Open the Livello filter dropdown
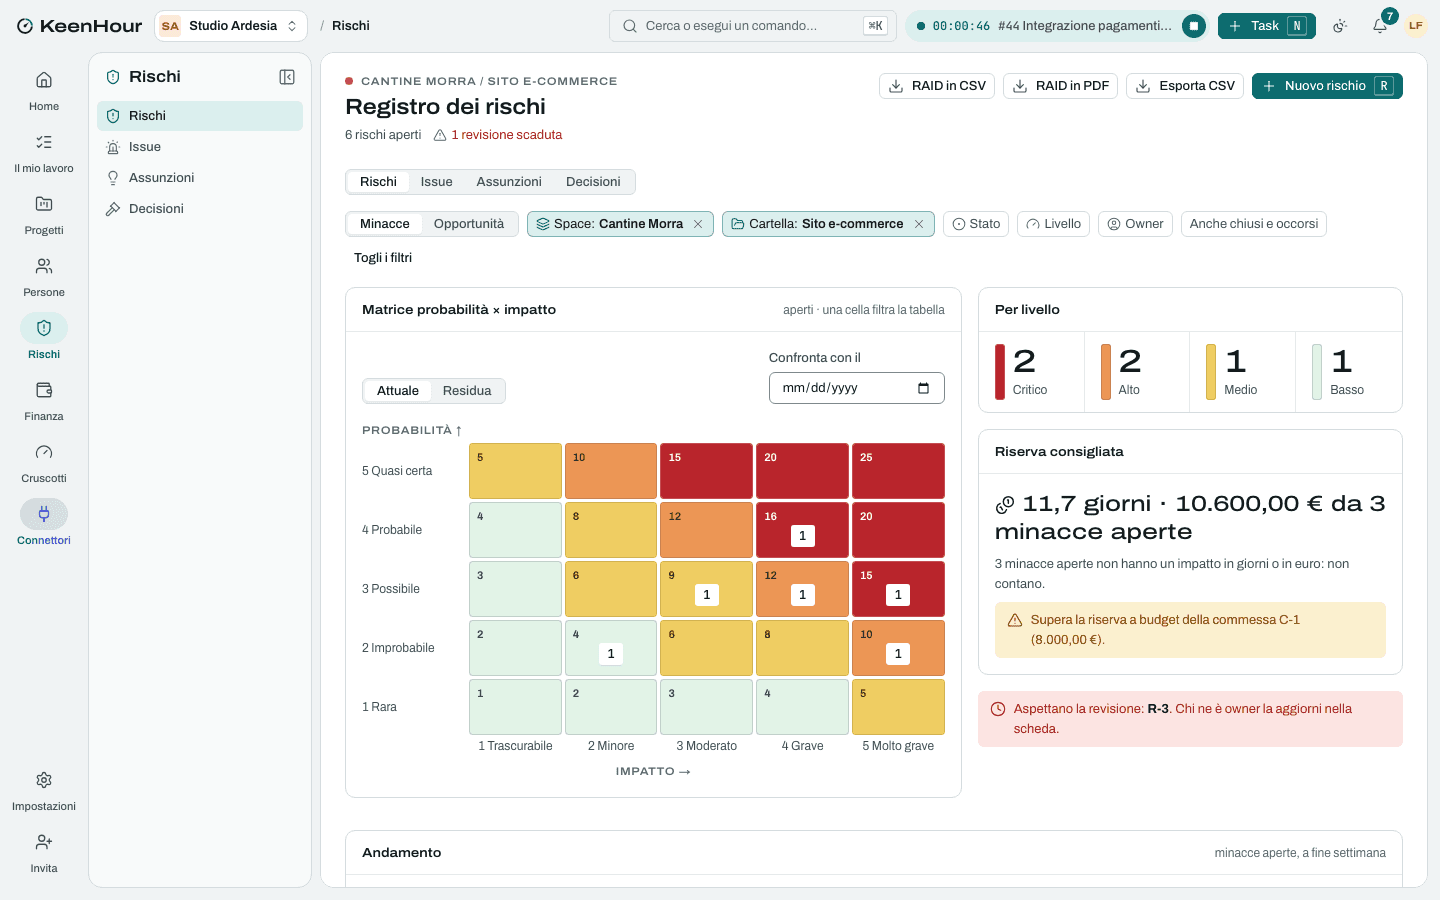1440x900 pixels. point(1053,224)
